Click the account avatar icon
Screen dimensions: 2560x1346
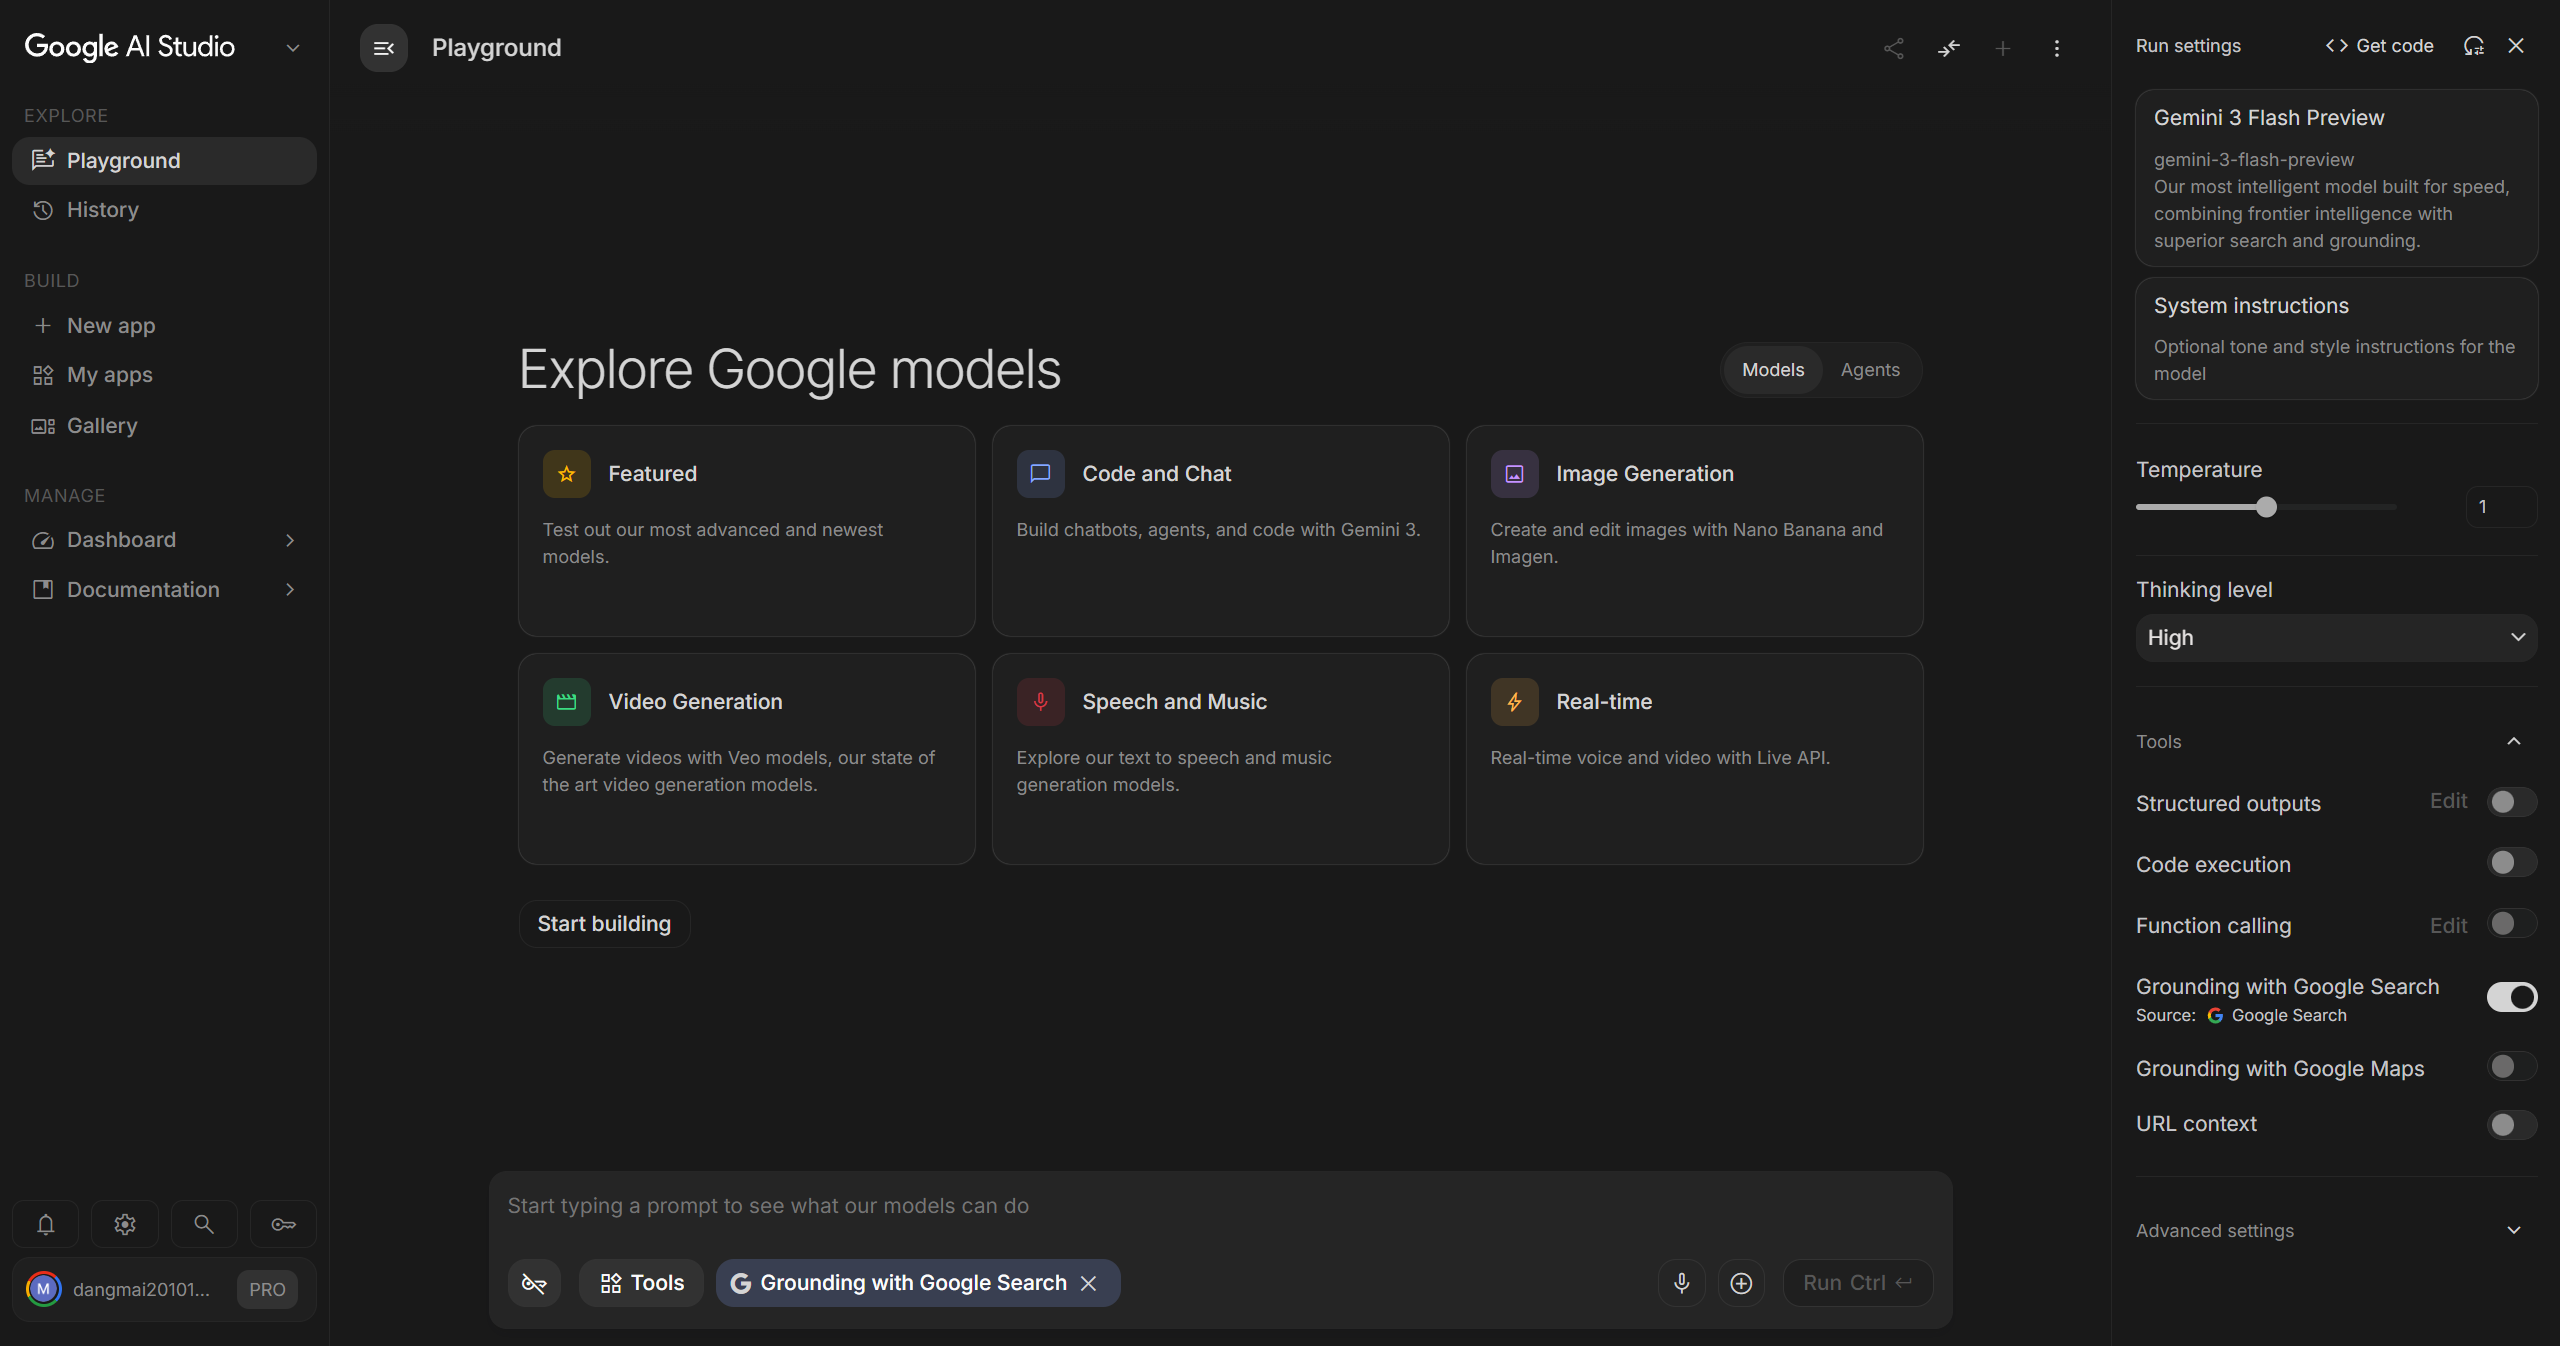tap(43, 1289)
